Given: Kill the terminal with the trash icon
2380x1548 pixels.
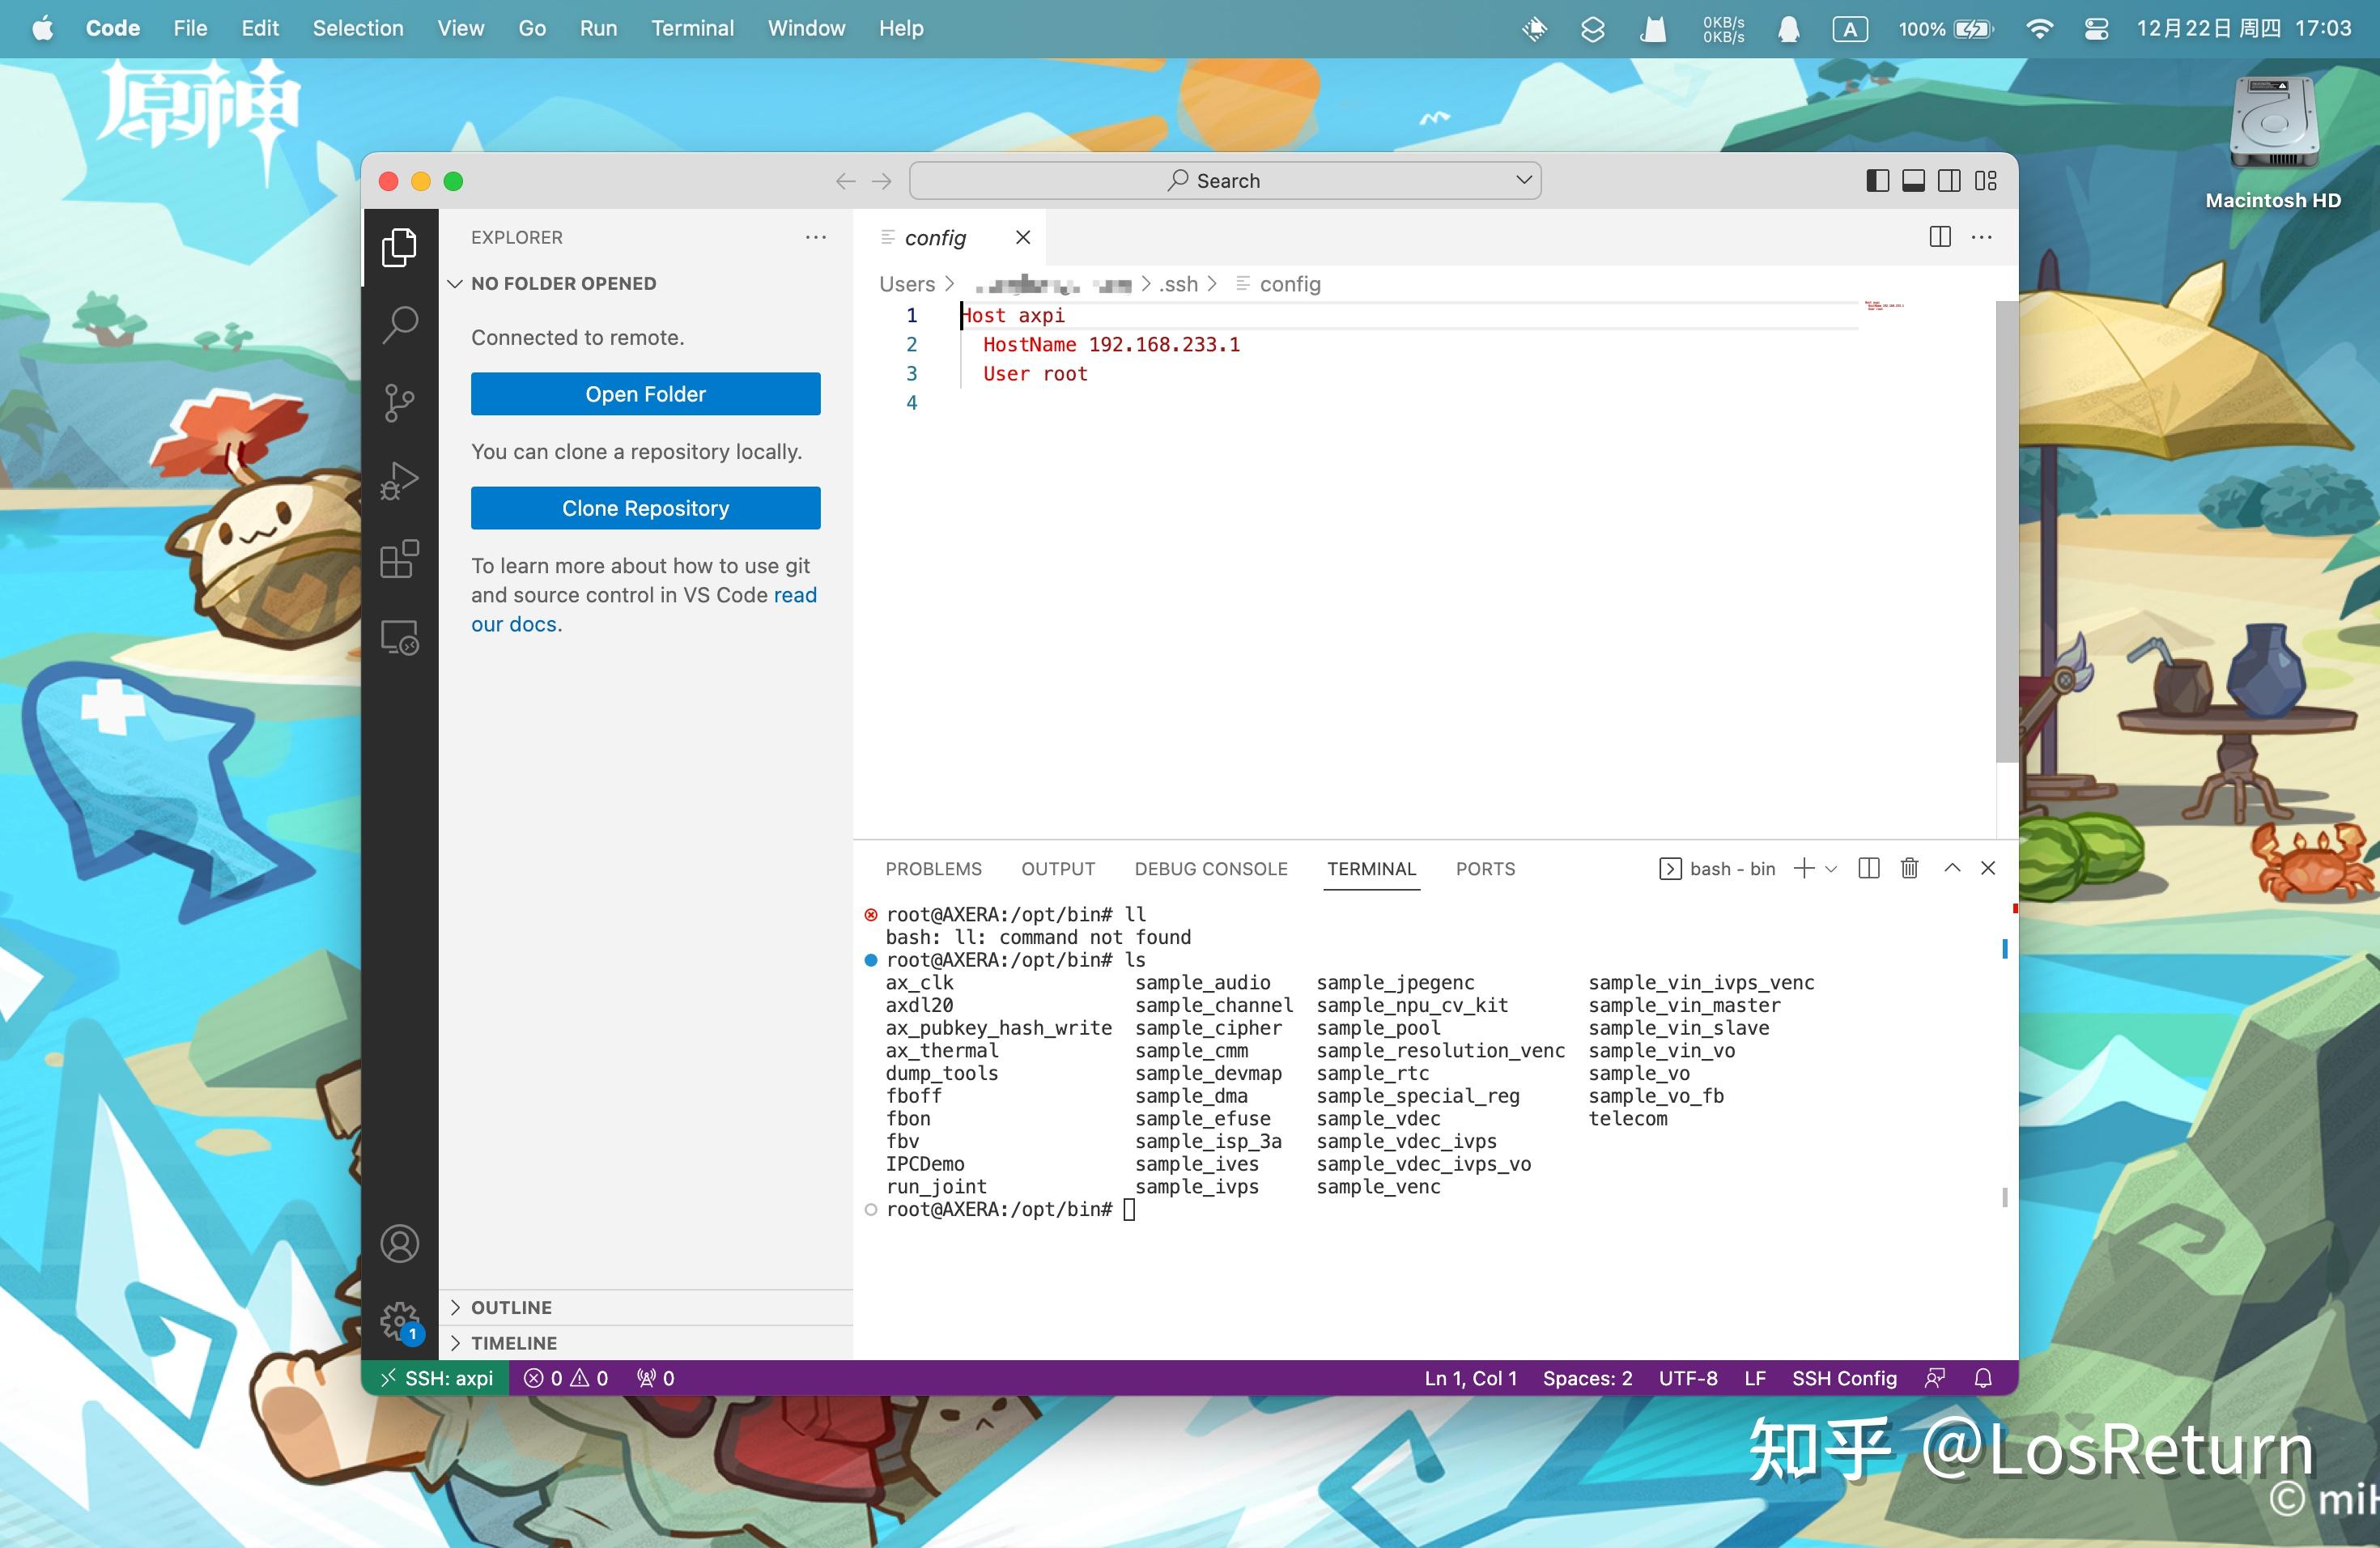Looking at the screenshot, I should [x=1909, y=868].
